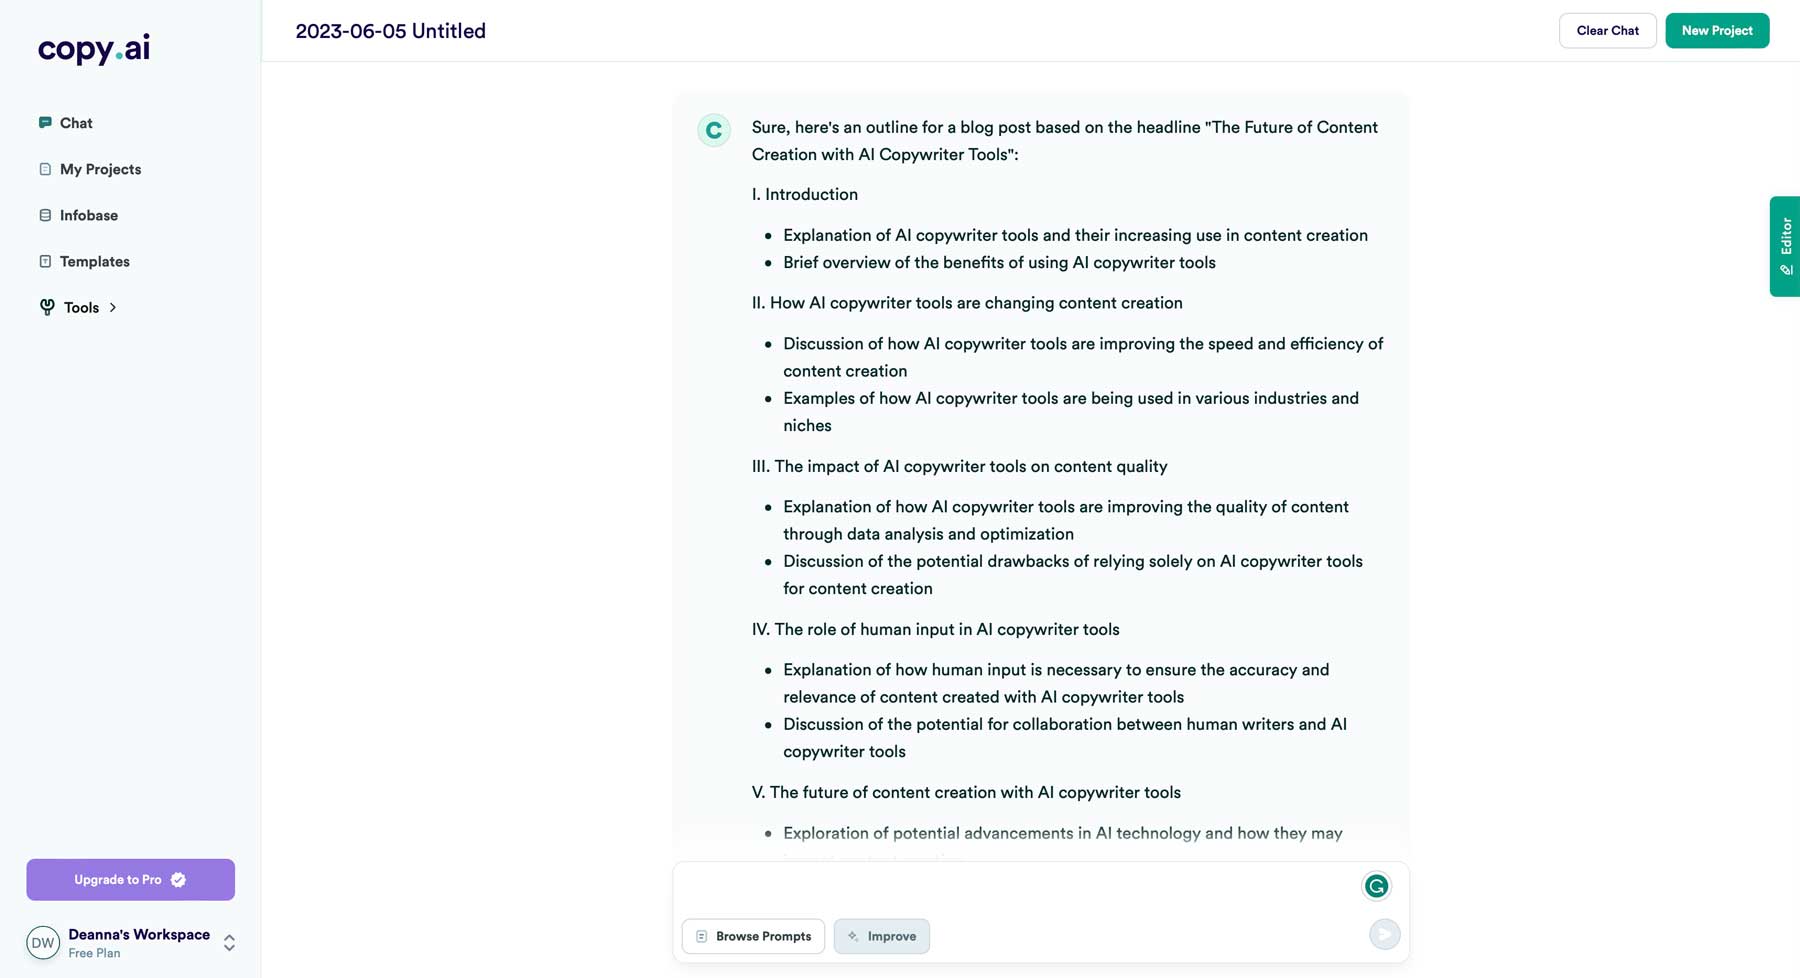Click the Clear Chat button
The image size is (1800, 978).
click(1607, 30)
